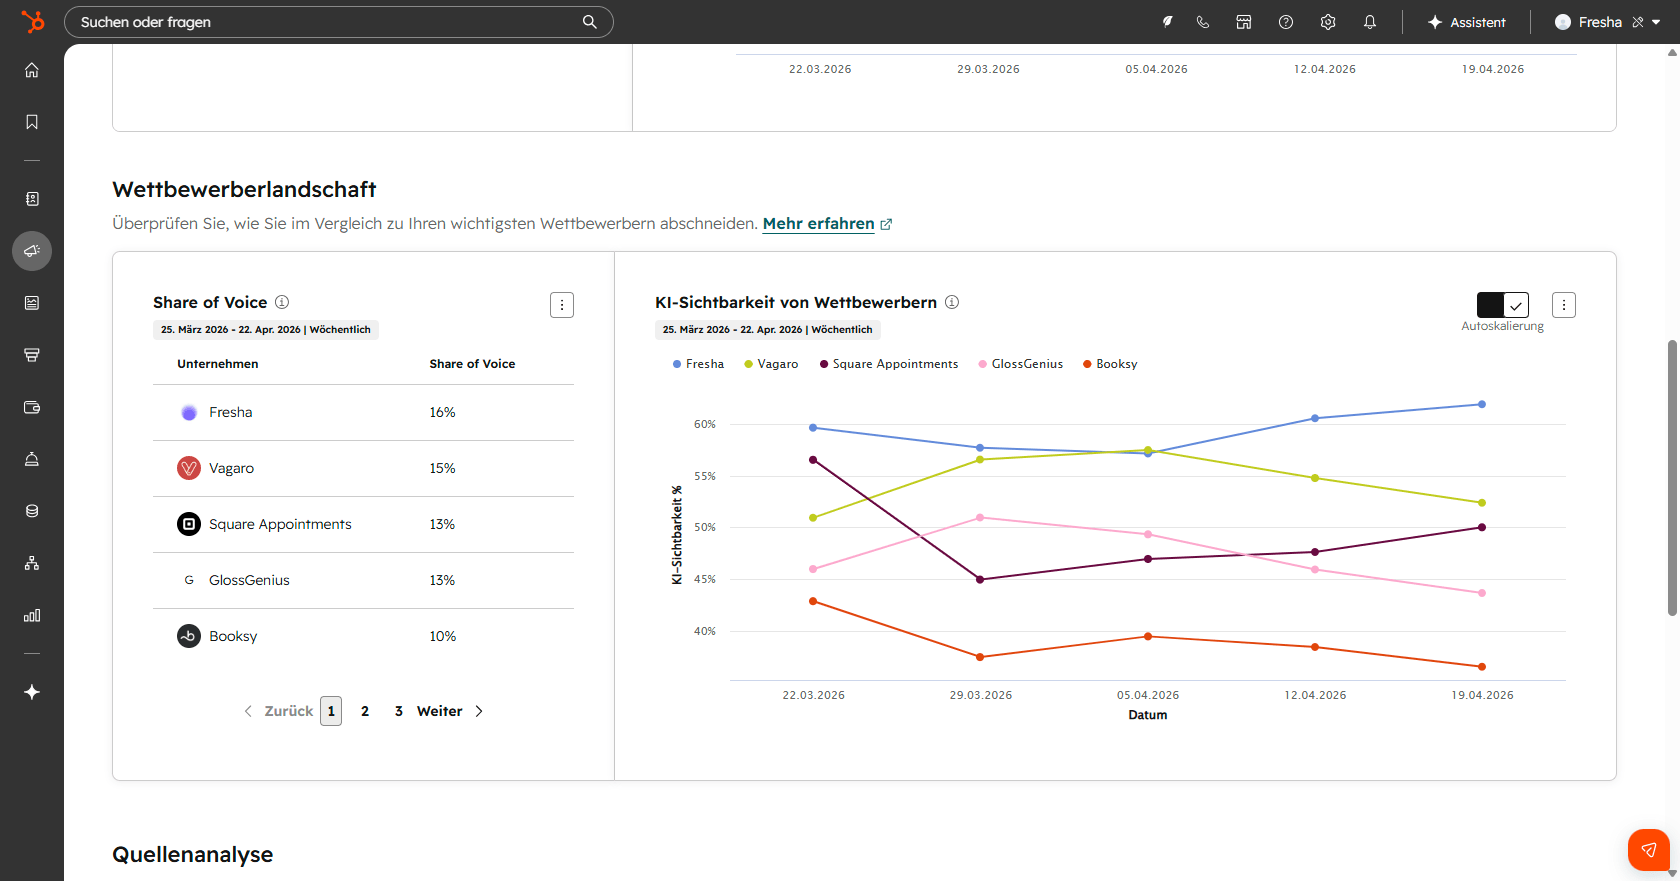Screen dimensions: 1680x881
Task: Show info for KI-Sichtbarkeit von Wettbewerbern
Action: tap(952, 302)
